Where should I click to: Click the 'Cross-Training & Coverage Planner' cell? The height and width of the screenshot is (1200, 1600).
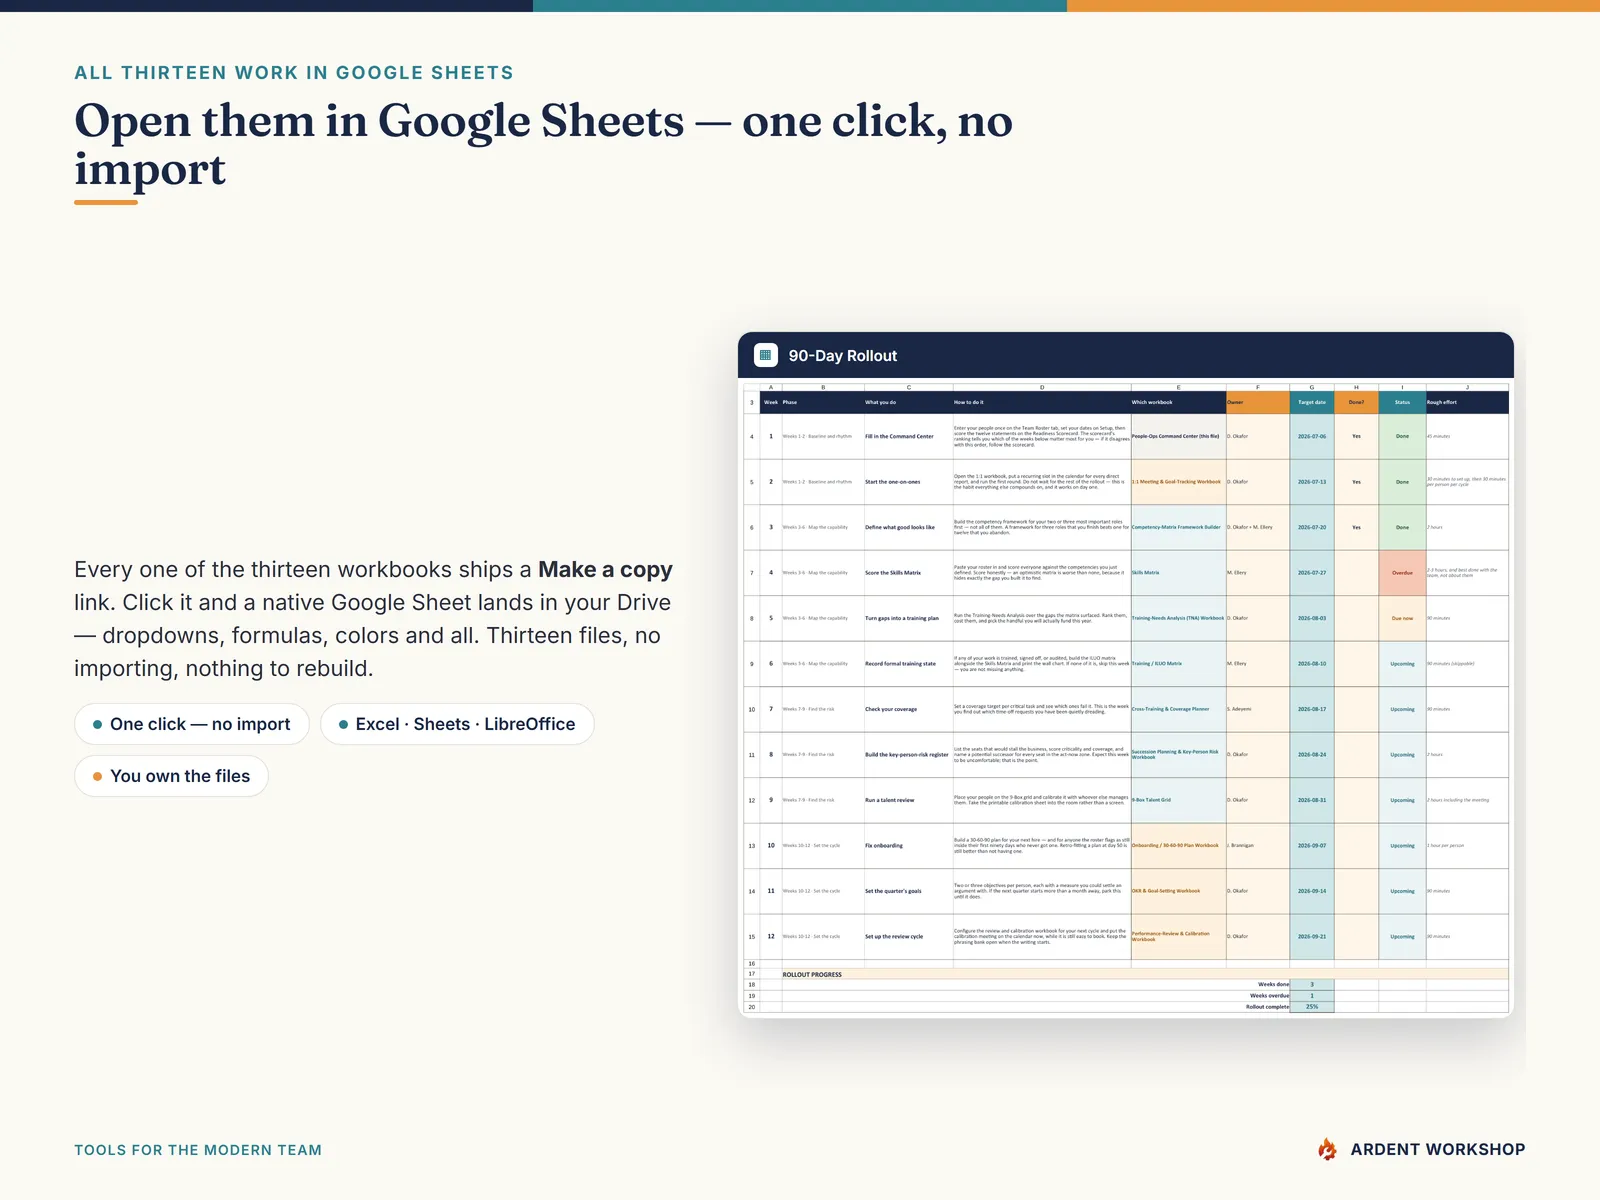1178,709
